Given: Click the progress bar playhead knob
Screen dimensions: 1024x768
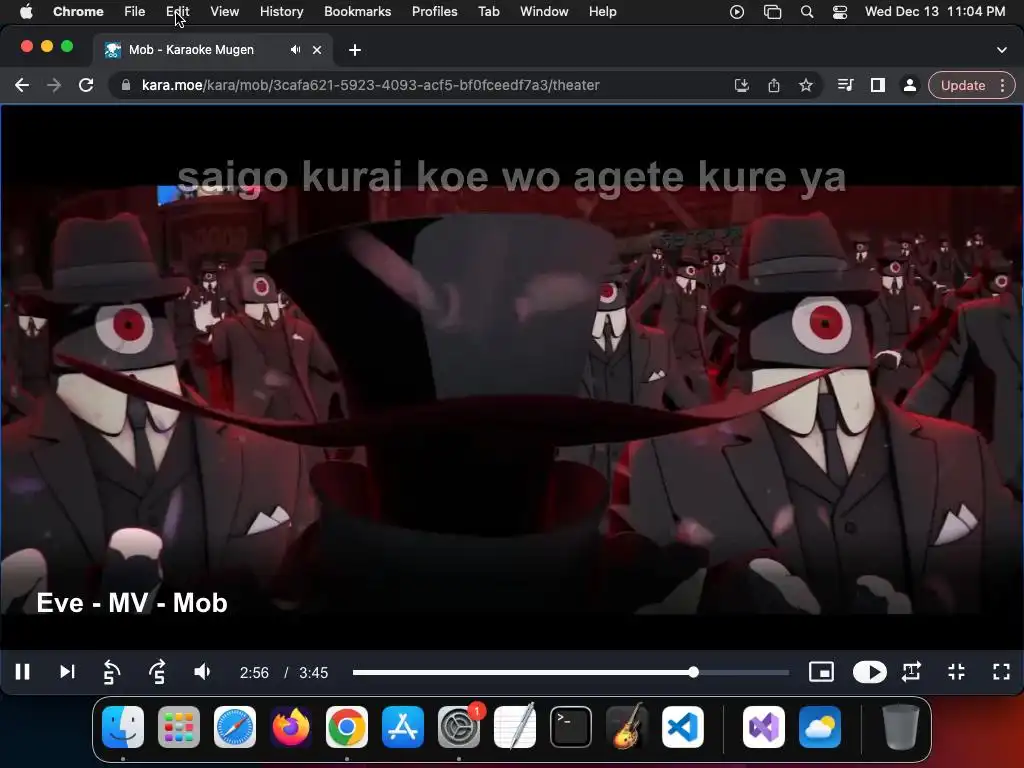Looking at the screenshot, I should point(694,672).
